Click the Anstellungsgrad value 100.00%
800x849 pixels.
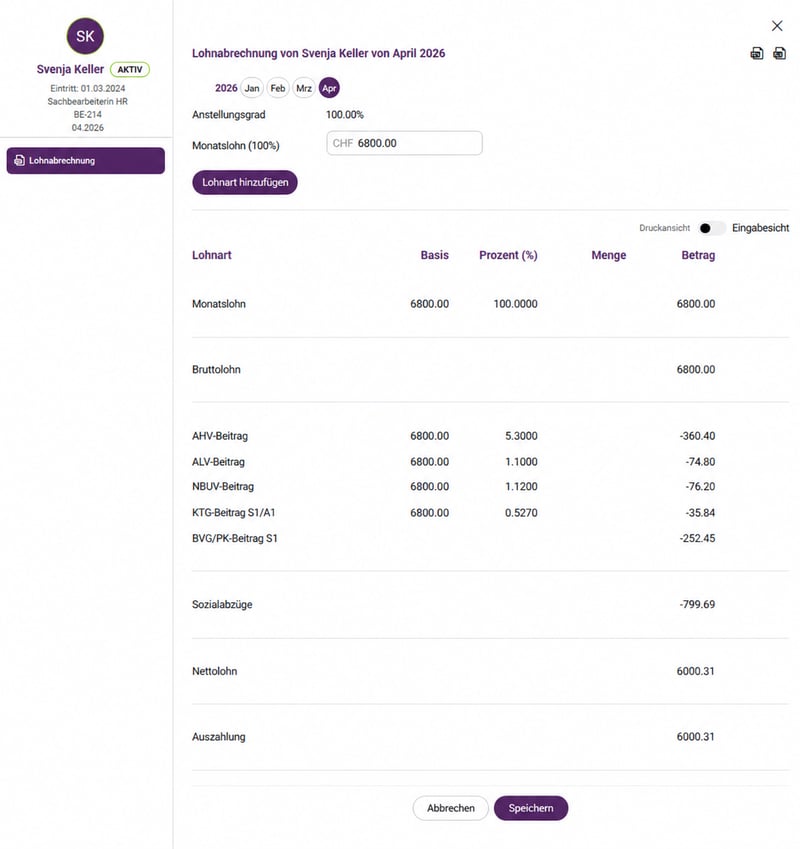(x=345, y=115)
